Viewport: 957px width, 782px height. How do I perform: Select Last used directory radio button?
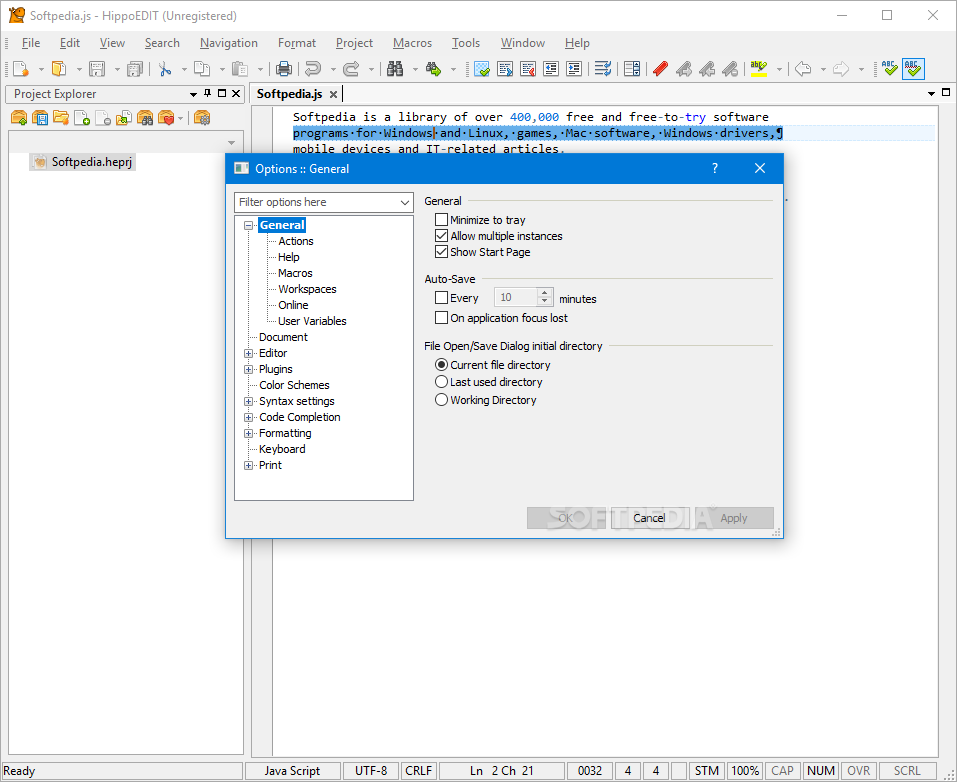(x=441, y=382)
